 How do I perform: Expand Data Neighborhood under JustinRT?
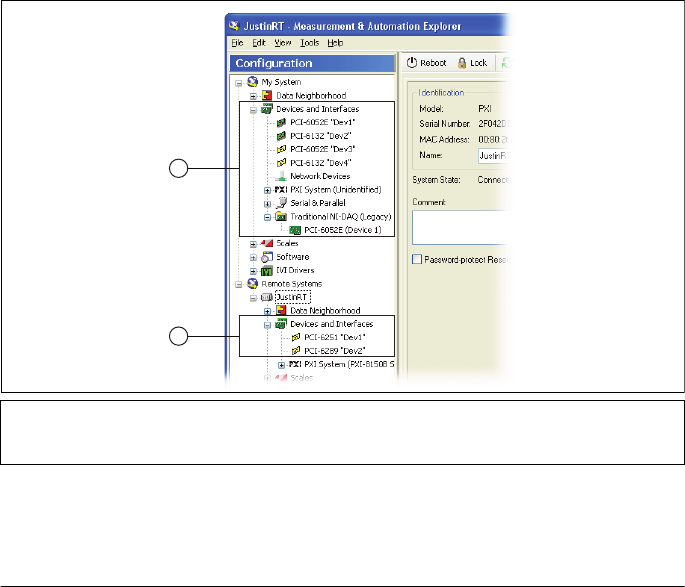267,311
